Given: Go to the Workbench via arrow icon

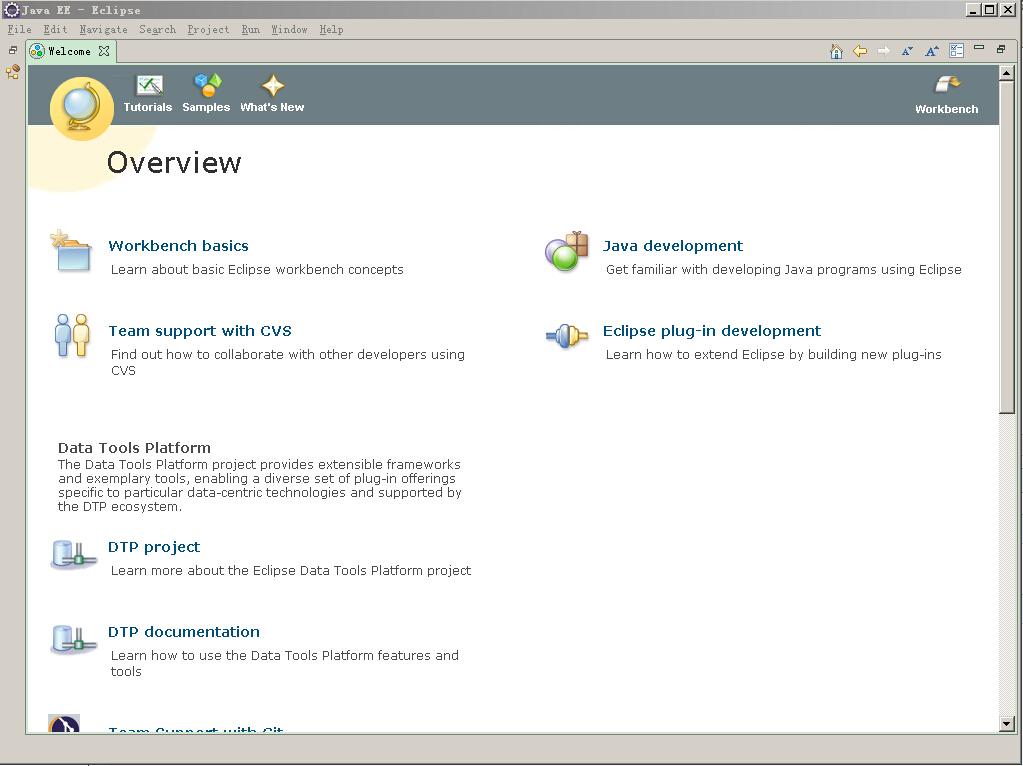Looking at the screenshot, I should (x=946, y=86).
